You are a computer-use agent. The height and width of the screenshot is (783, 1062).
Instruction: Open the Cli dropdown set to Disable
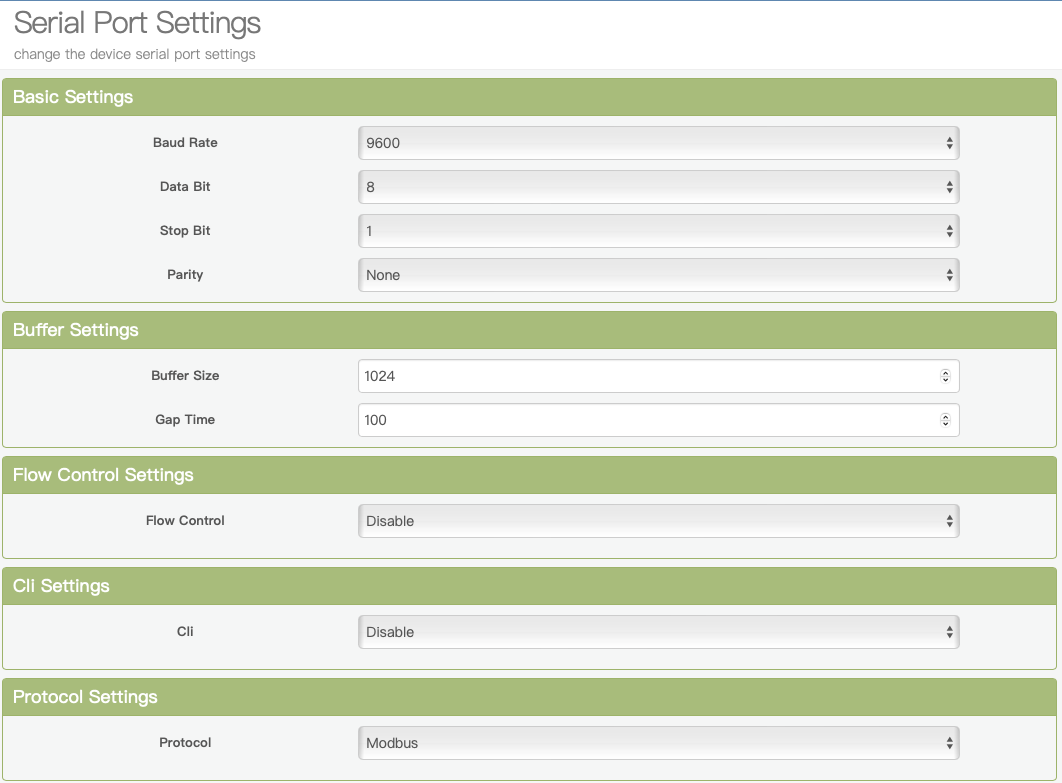(x=658, y=632)
